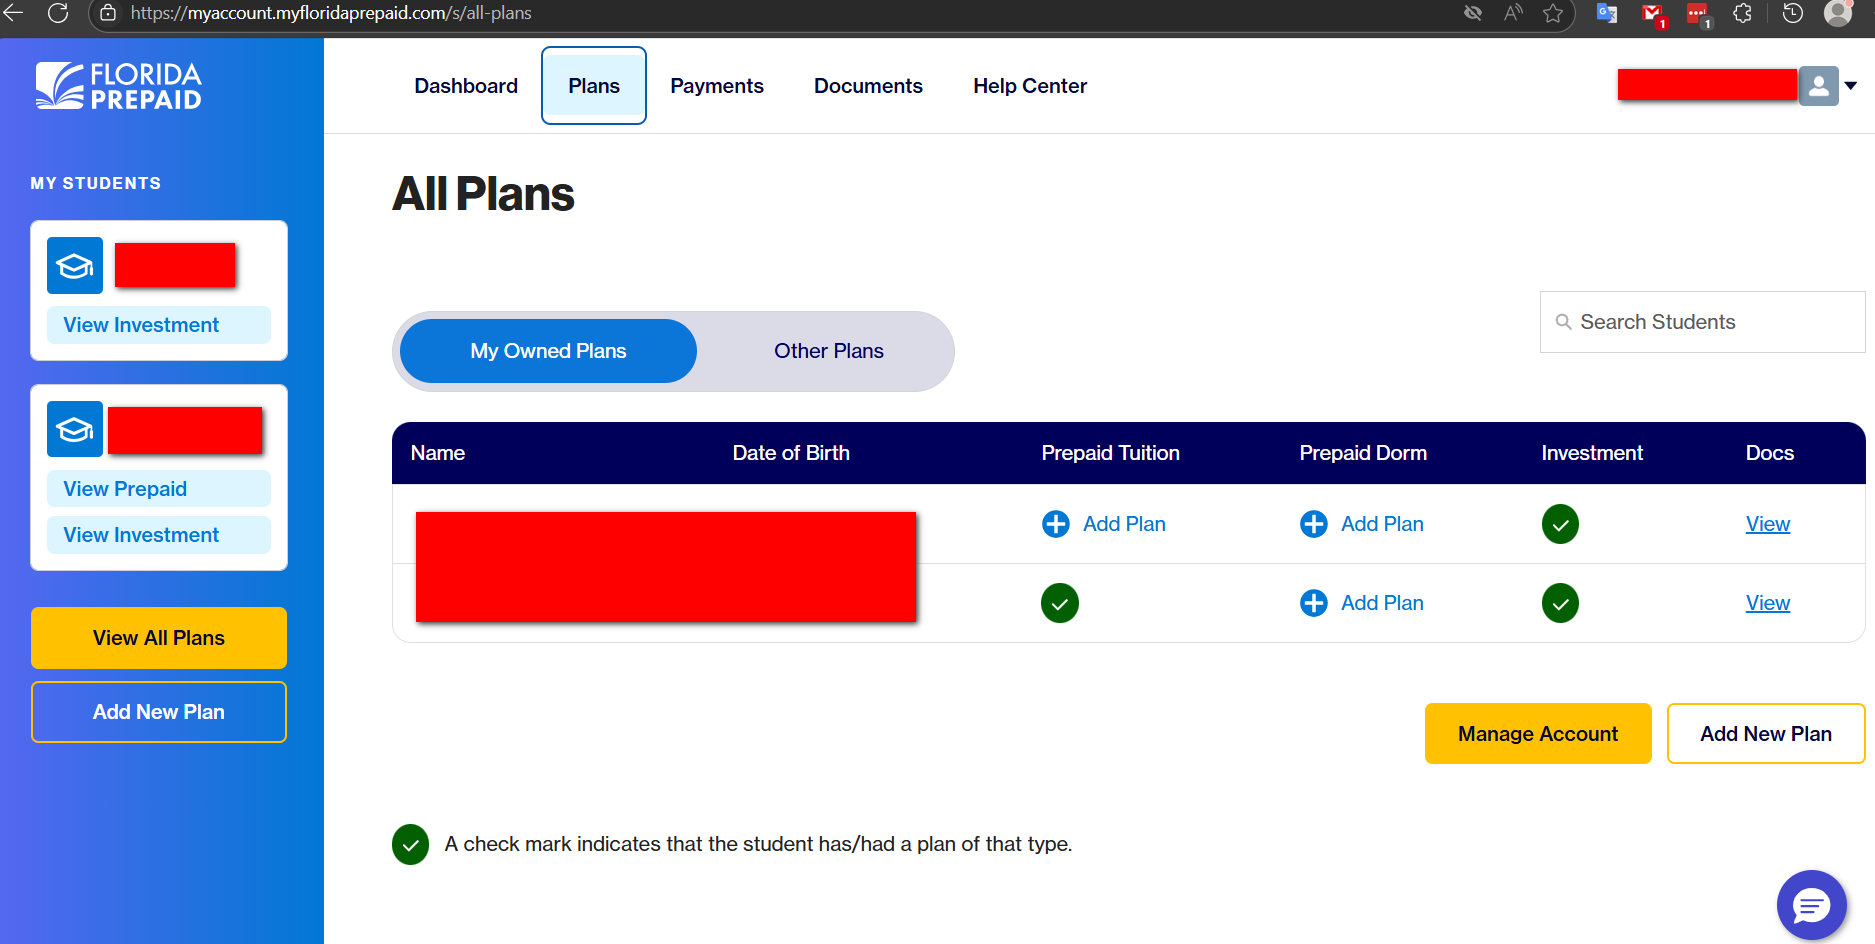This screenshot has width=1875, height=944.
Task: Open the Docs View link in first student row
Action: tap(1768, 524)
